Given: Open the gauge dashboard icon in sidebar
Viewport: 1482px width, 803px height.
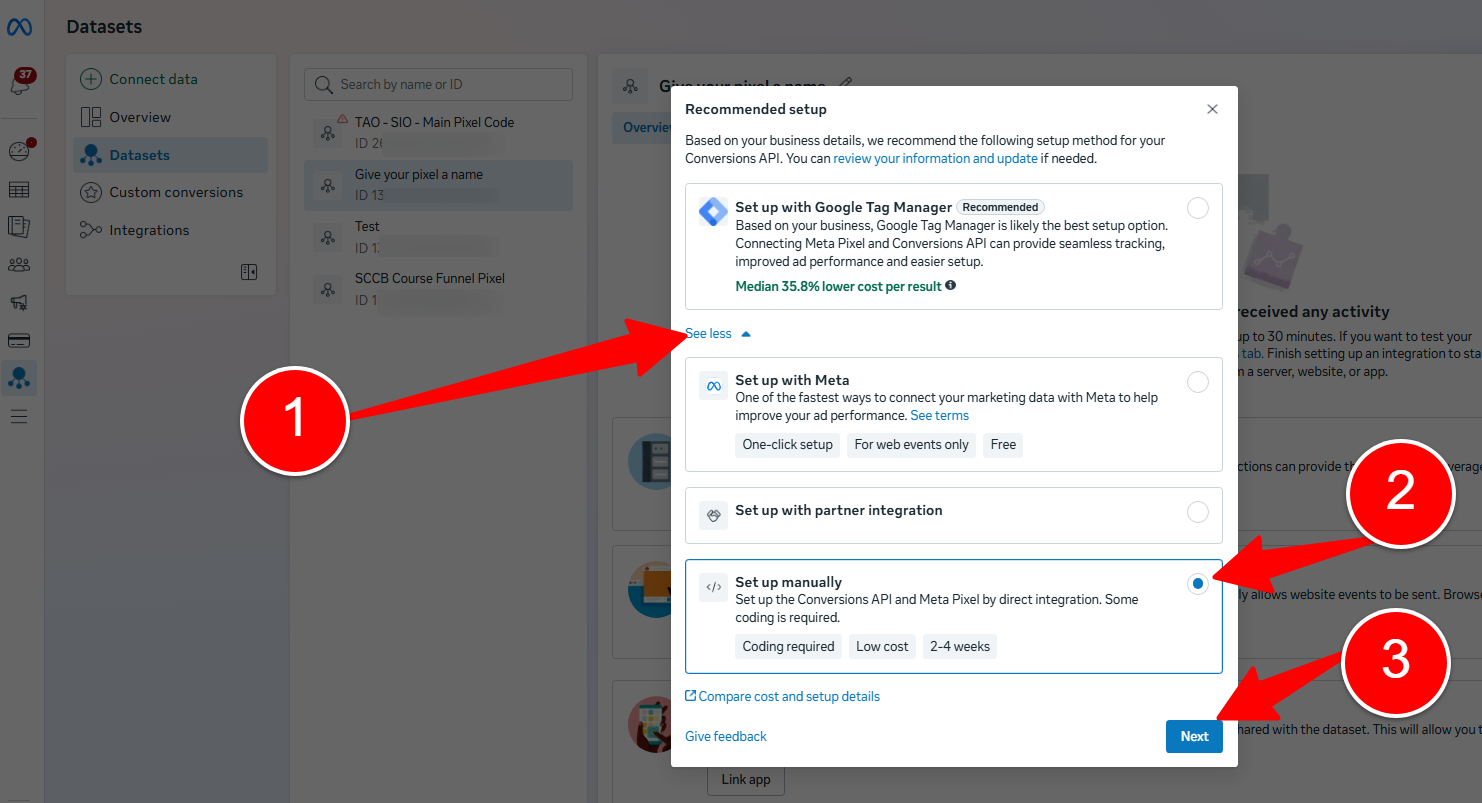Looking at the screenshot, I should (19, 151).
